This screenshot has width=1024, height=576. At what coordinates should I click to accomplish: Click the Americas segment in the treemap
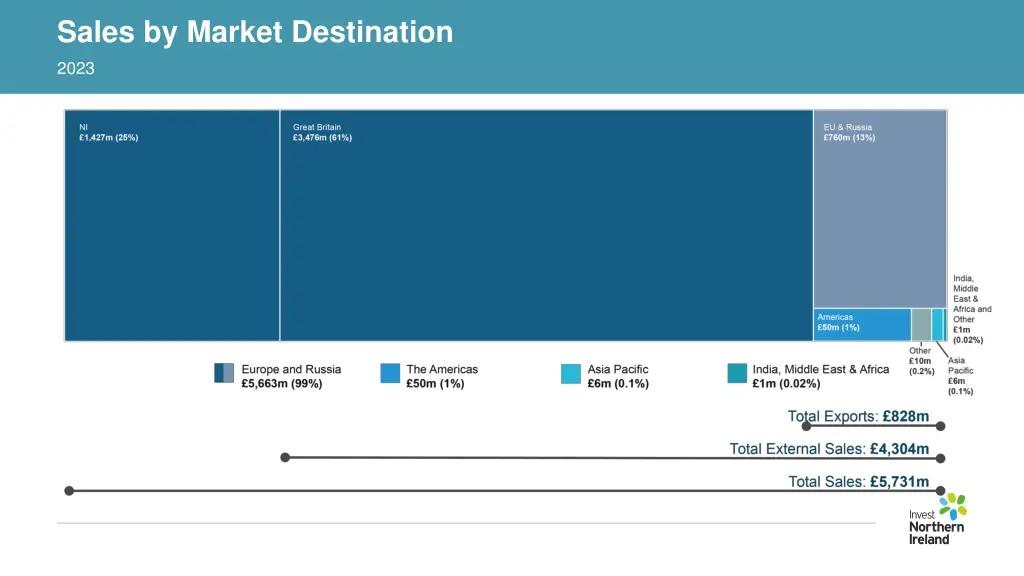pos(860,324)
